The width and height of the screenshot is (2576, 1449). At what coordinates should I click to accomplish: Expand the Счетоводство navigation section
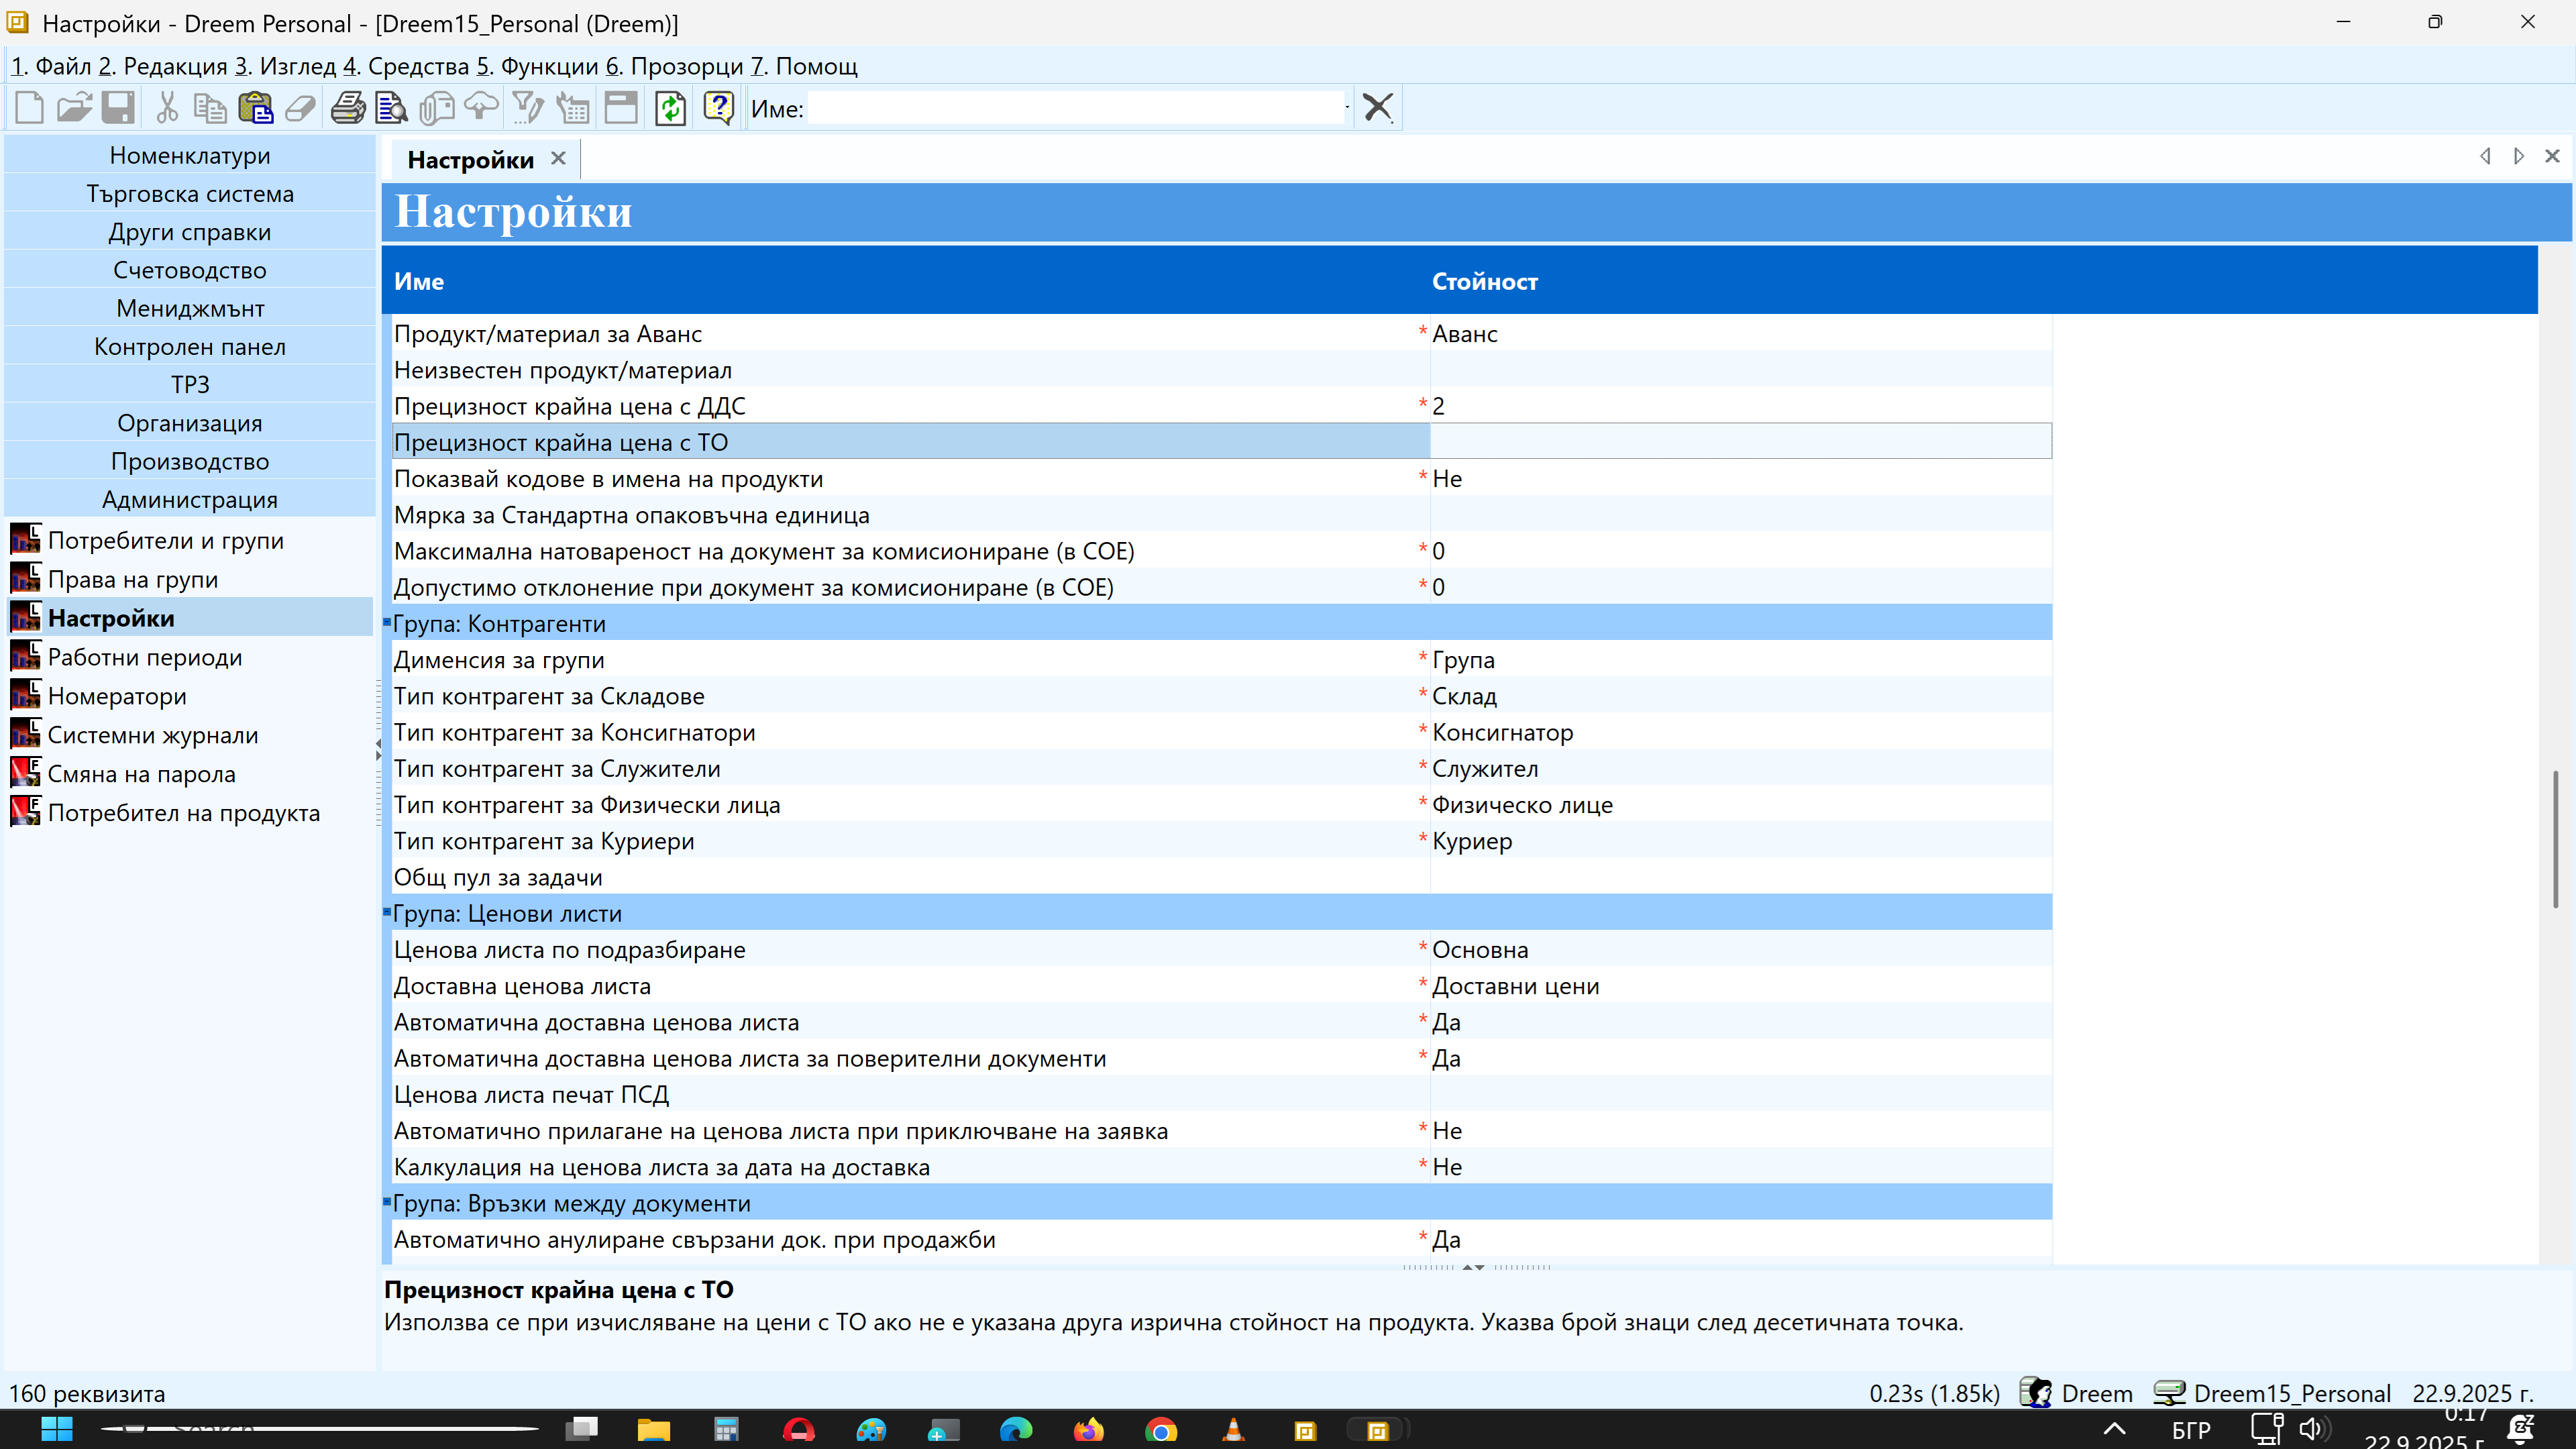point(190,270)
